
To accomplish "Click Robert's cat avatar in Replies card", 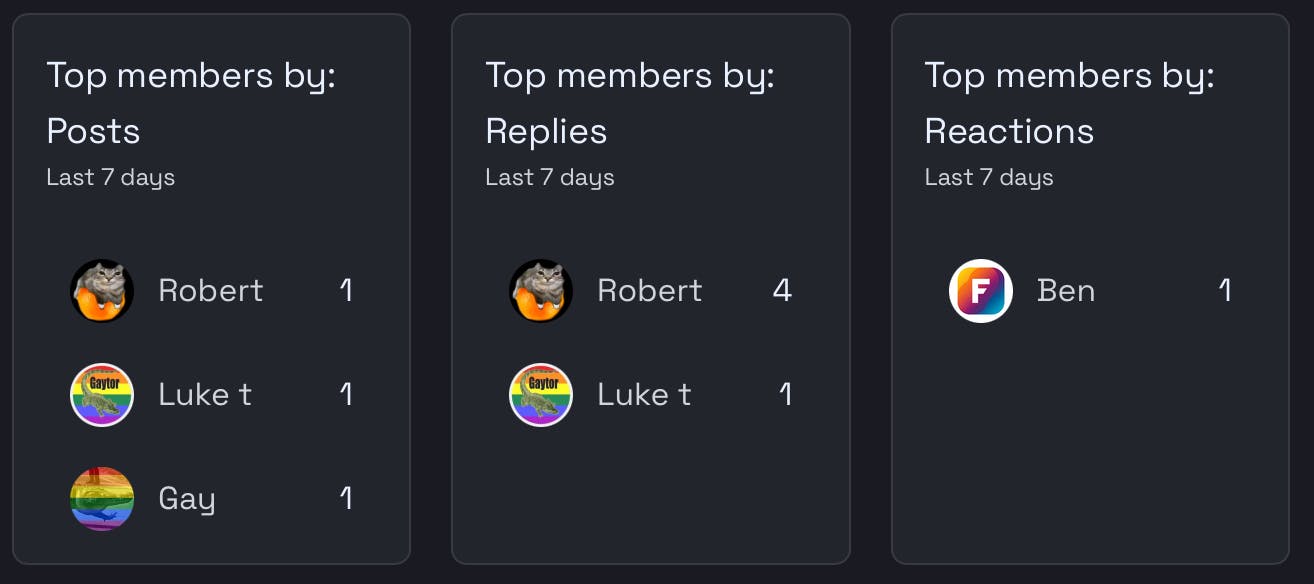I will (541, 291).
